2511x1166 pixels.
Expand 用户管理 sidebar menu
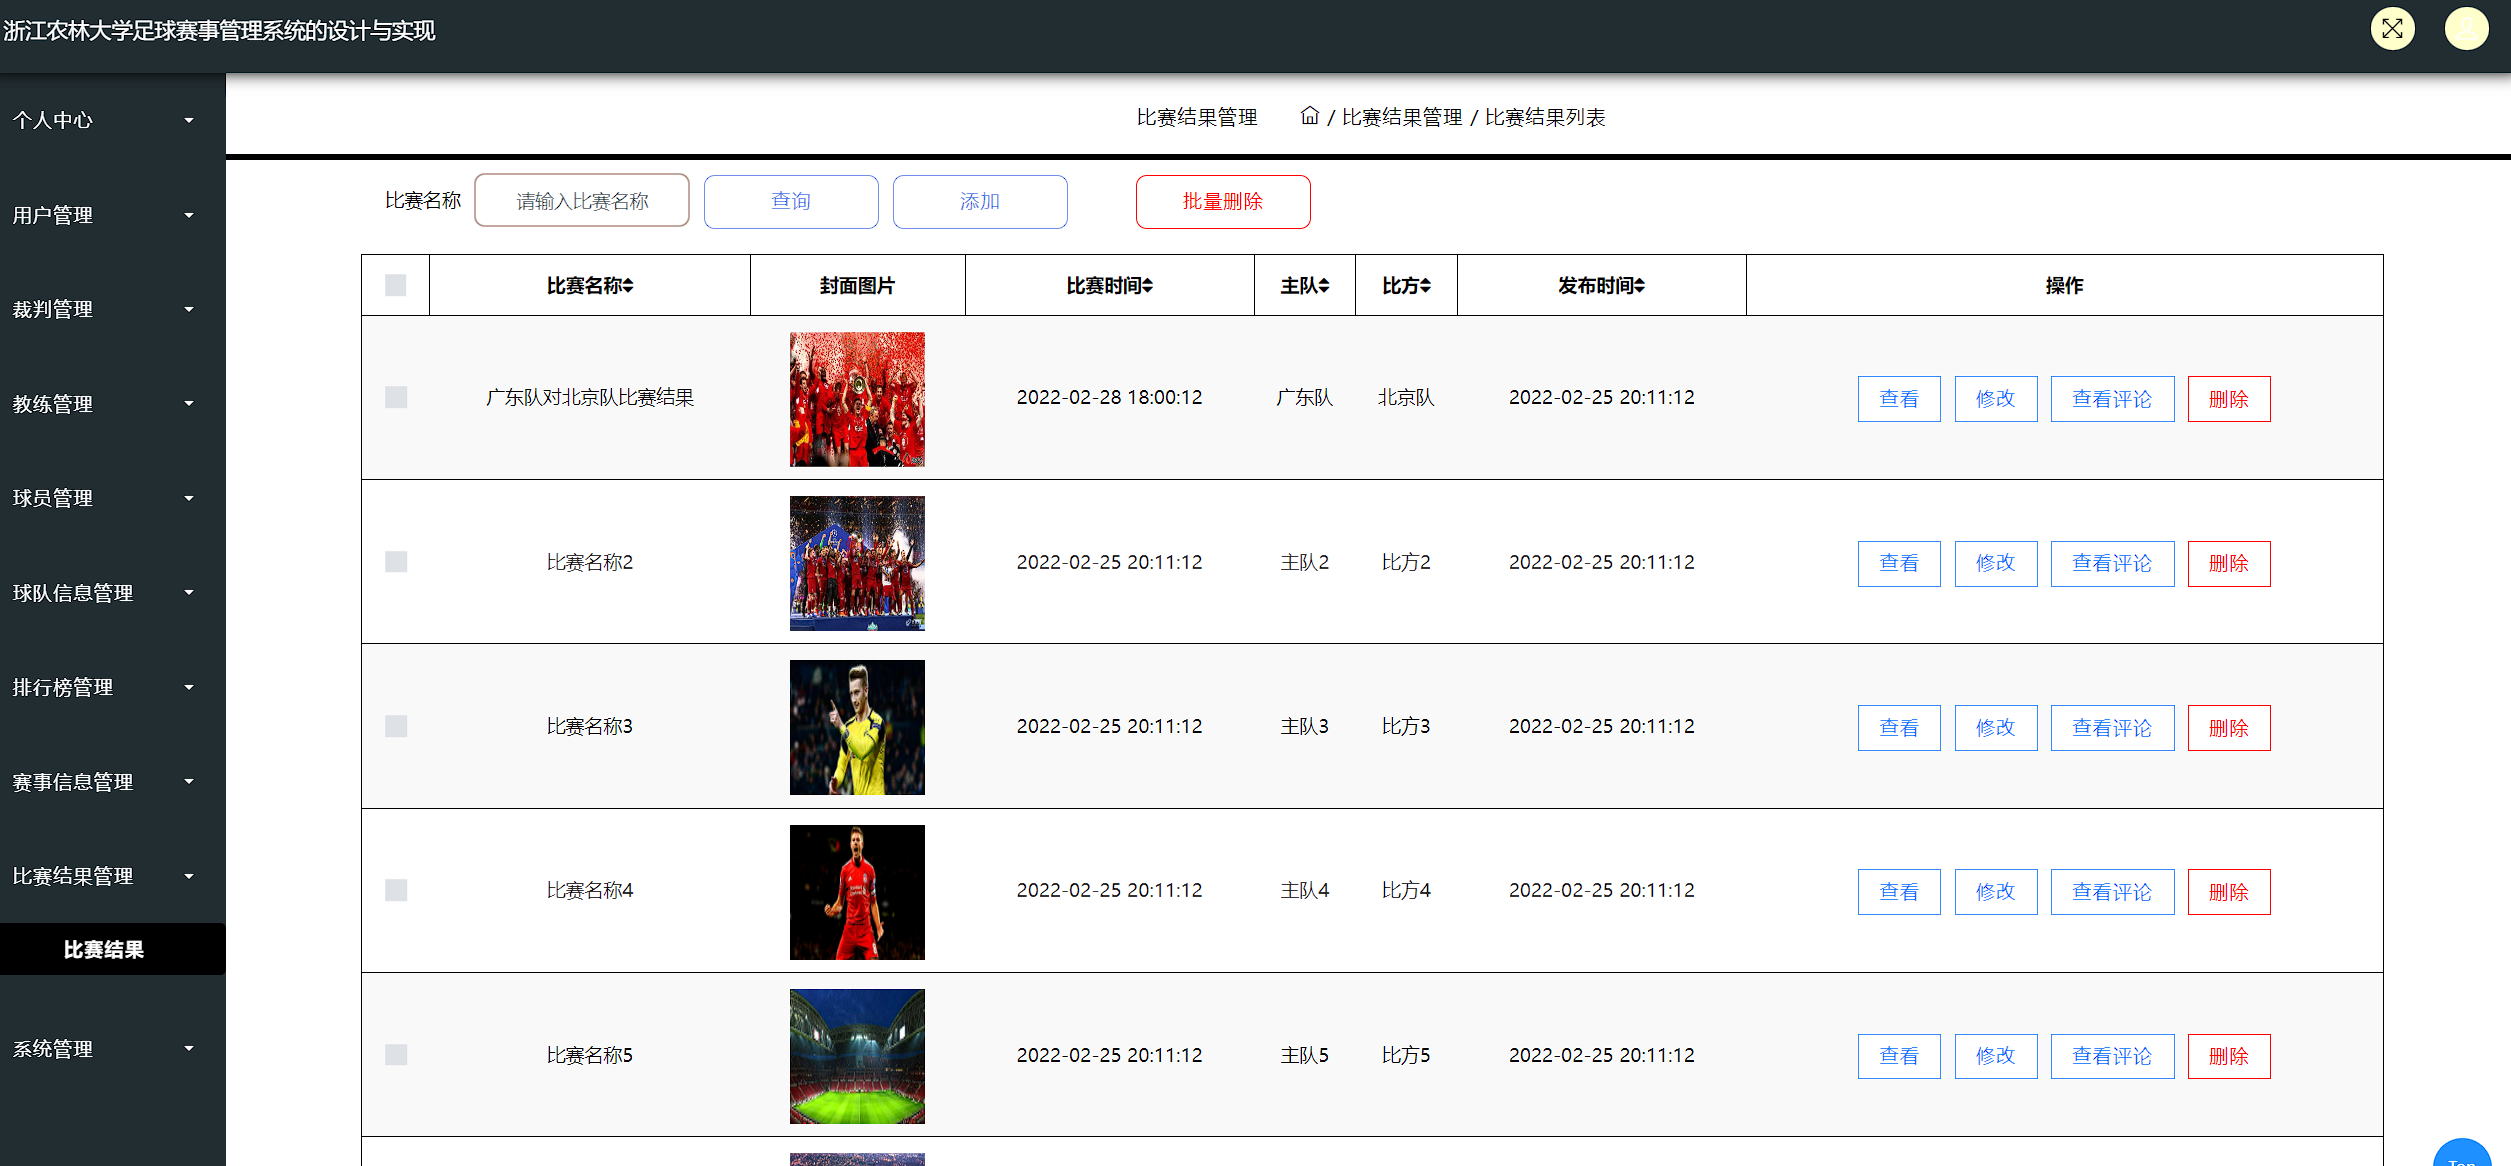pyautogui.click(x=103, y=215)
